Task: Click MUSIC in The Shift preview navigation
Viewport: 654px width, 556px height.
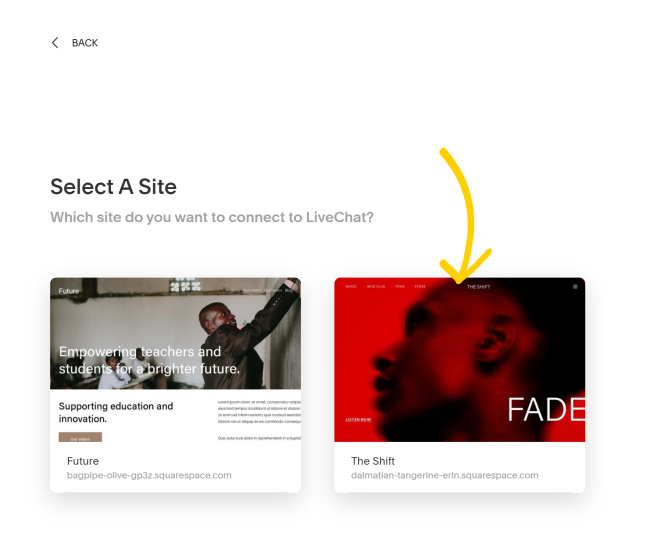Action: point(351,287)
